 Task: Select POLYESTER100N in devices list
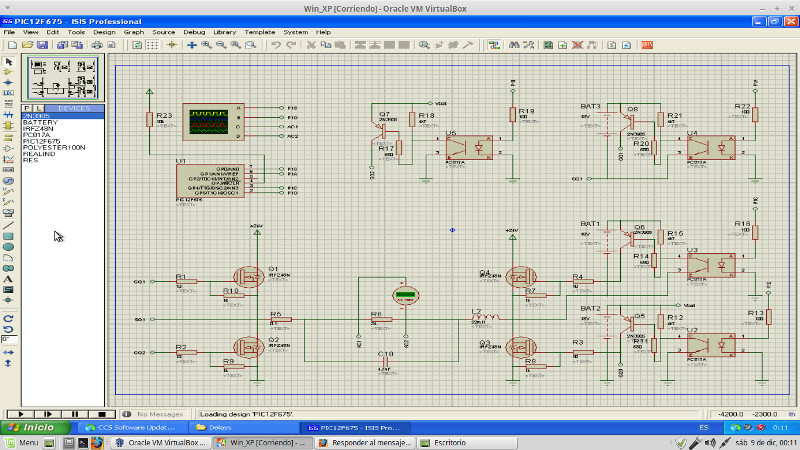tap(54, 147)
